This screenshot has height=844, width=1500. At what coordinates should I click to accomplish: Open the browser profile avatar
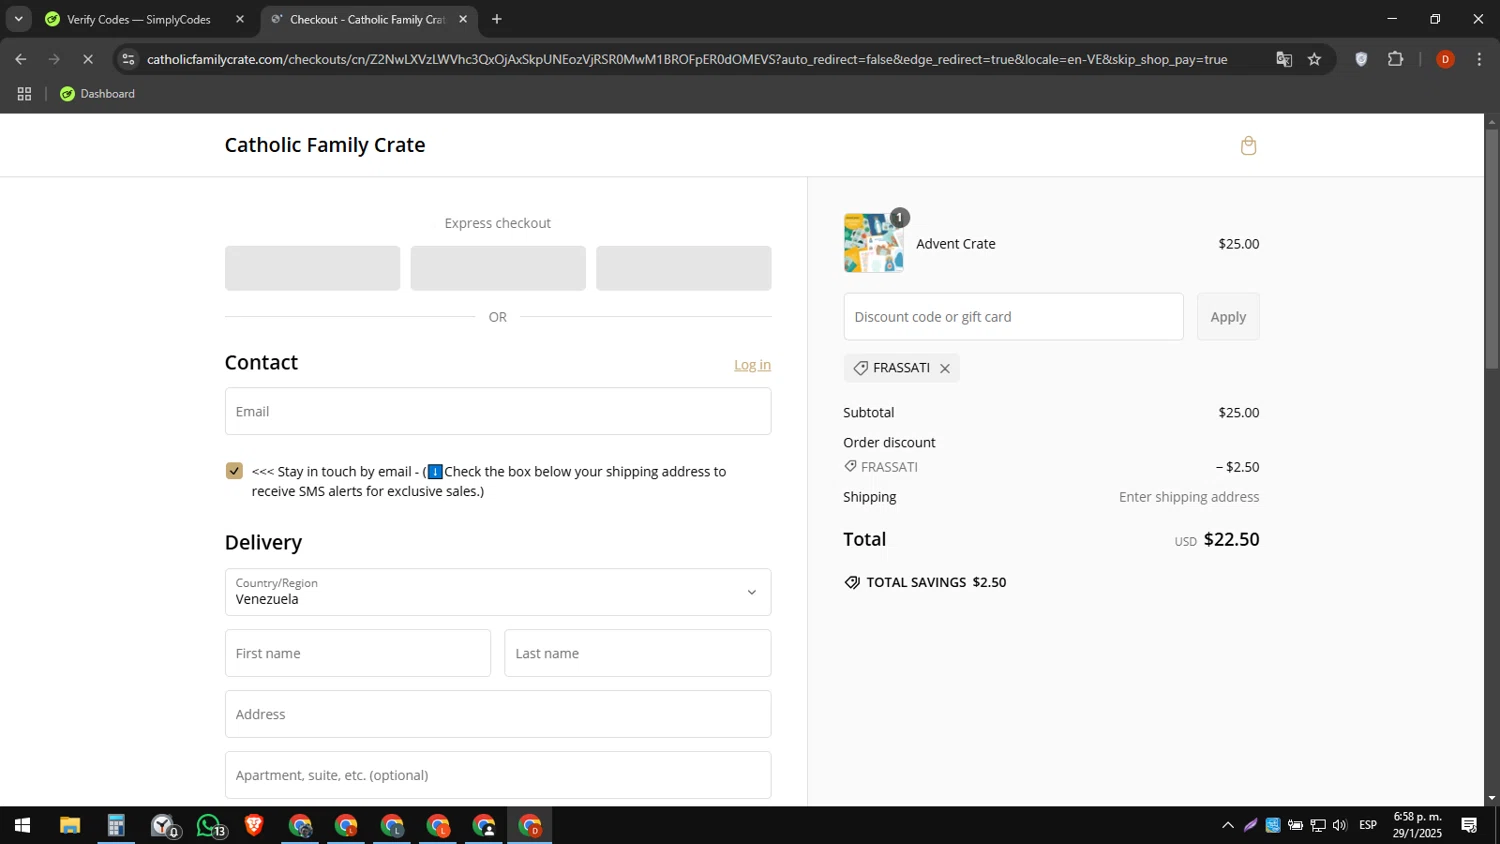click(1445, 59)
